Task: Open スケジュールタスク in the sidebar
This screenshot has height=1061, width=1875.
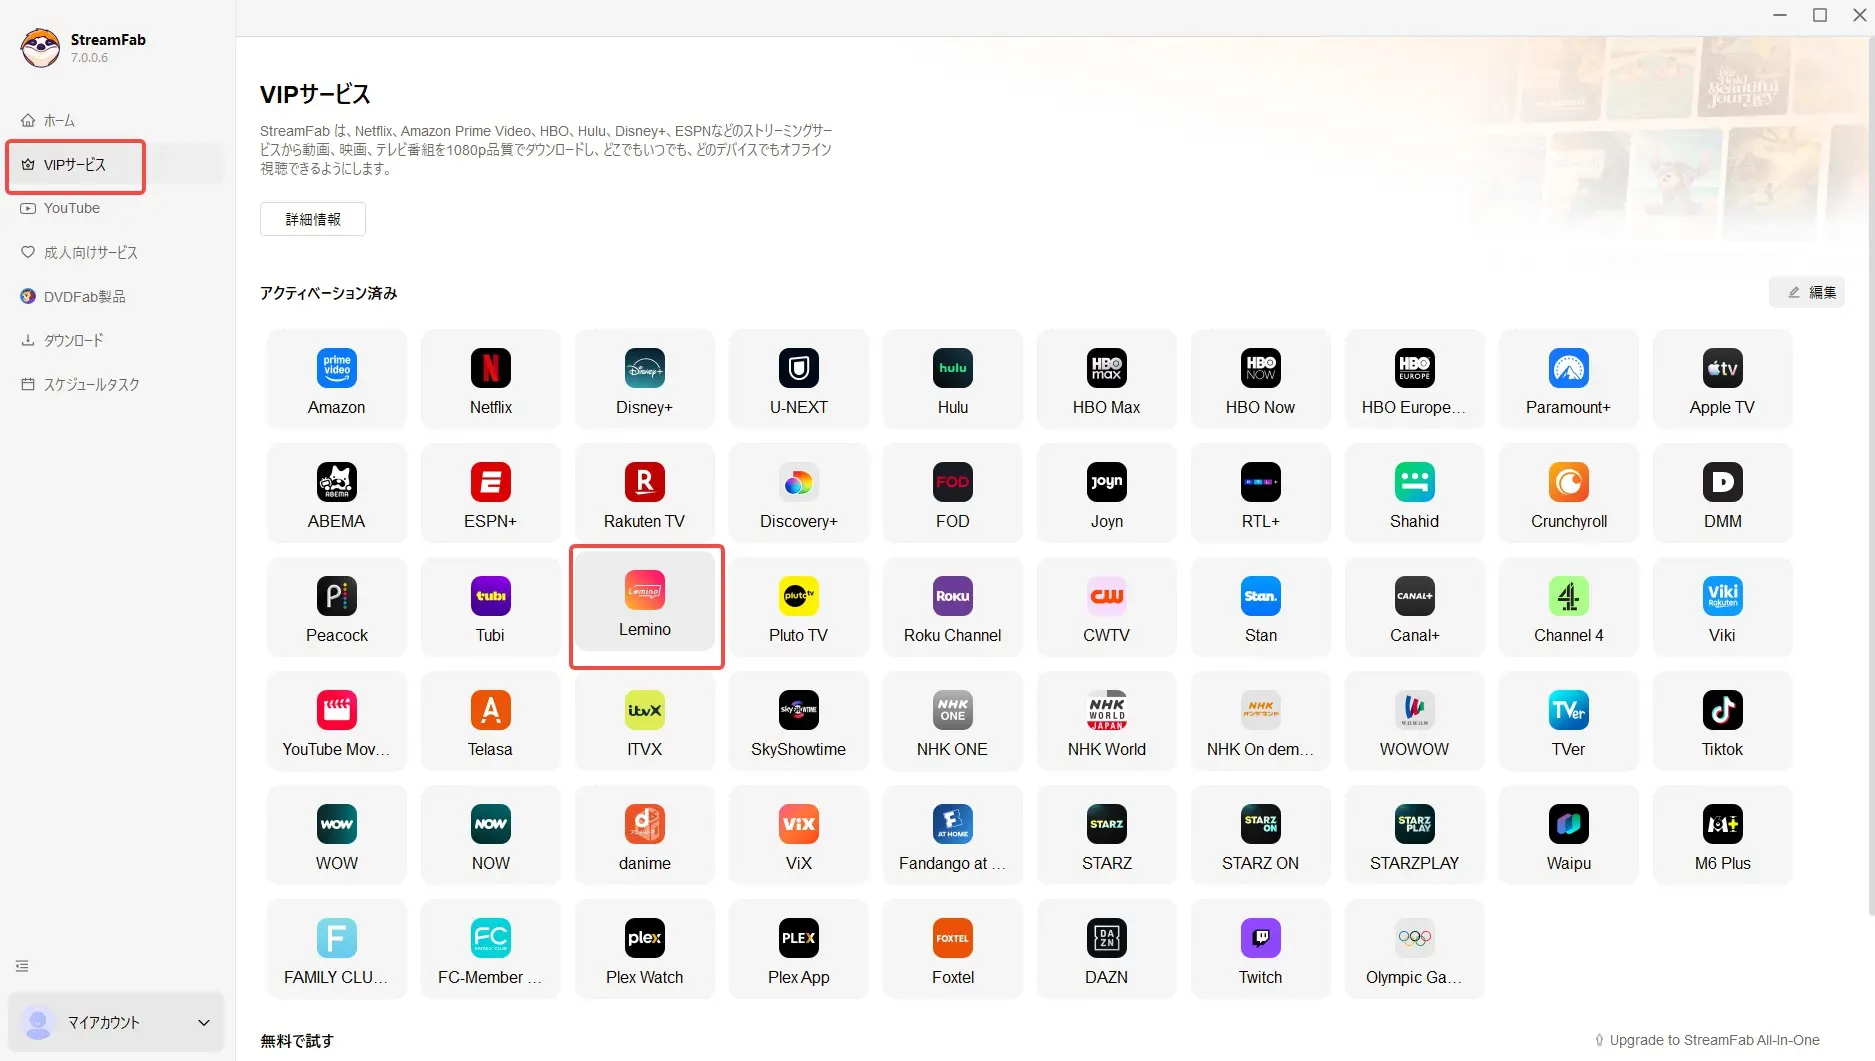Action: tap(116, 384)
